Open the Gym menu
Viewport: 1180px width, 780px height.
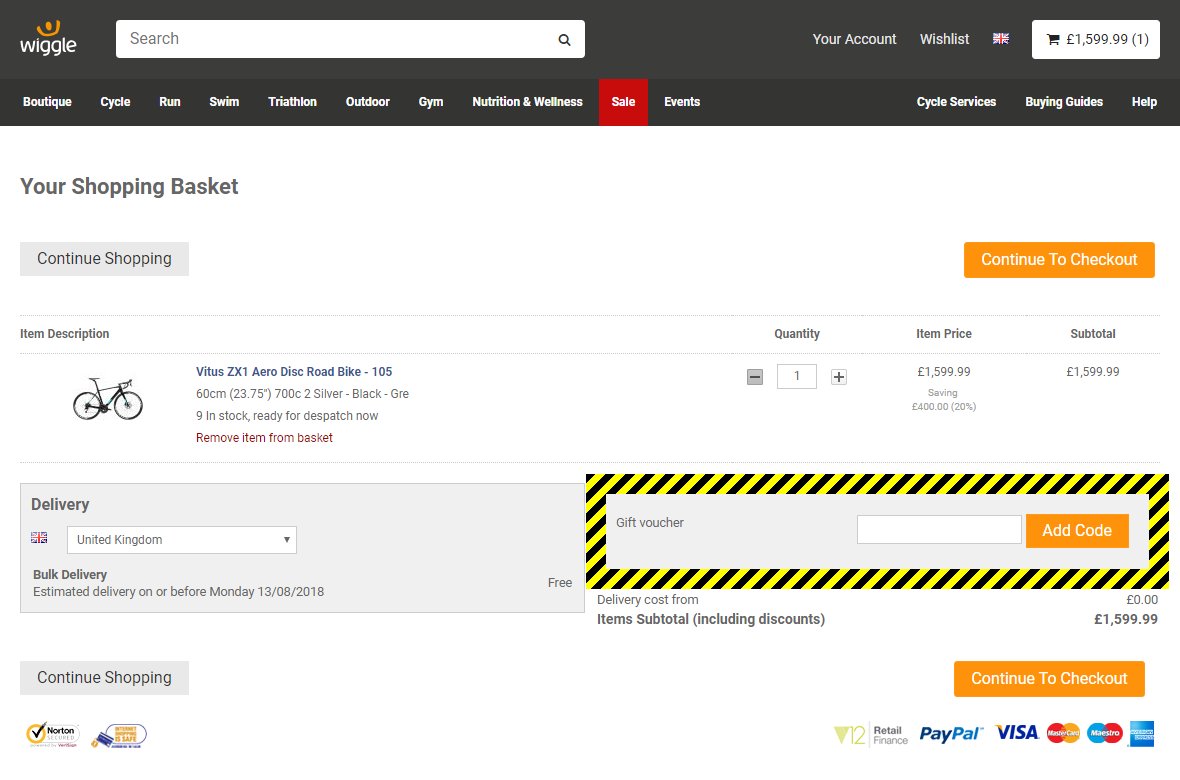(431, 102)
